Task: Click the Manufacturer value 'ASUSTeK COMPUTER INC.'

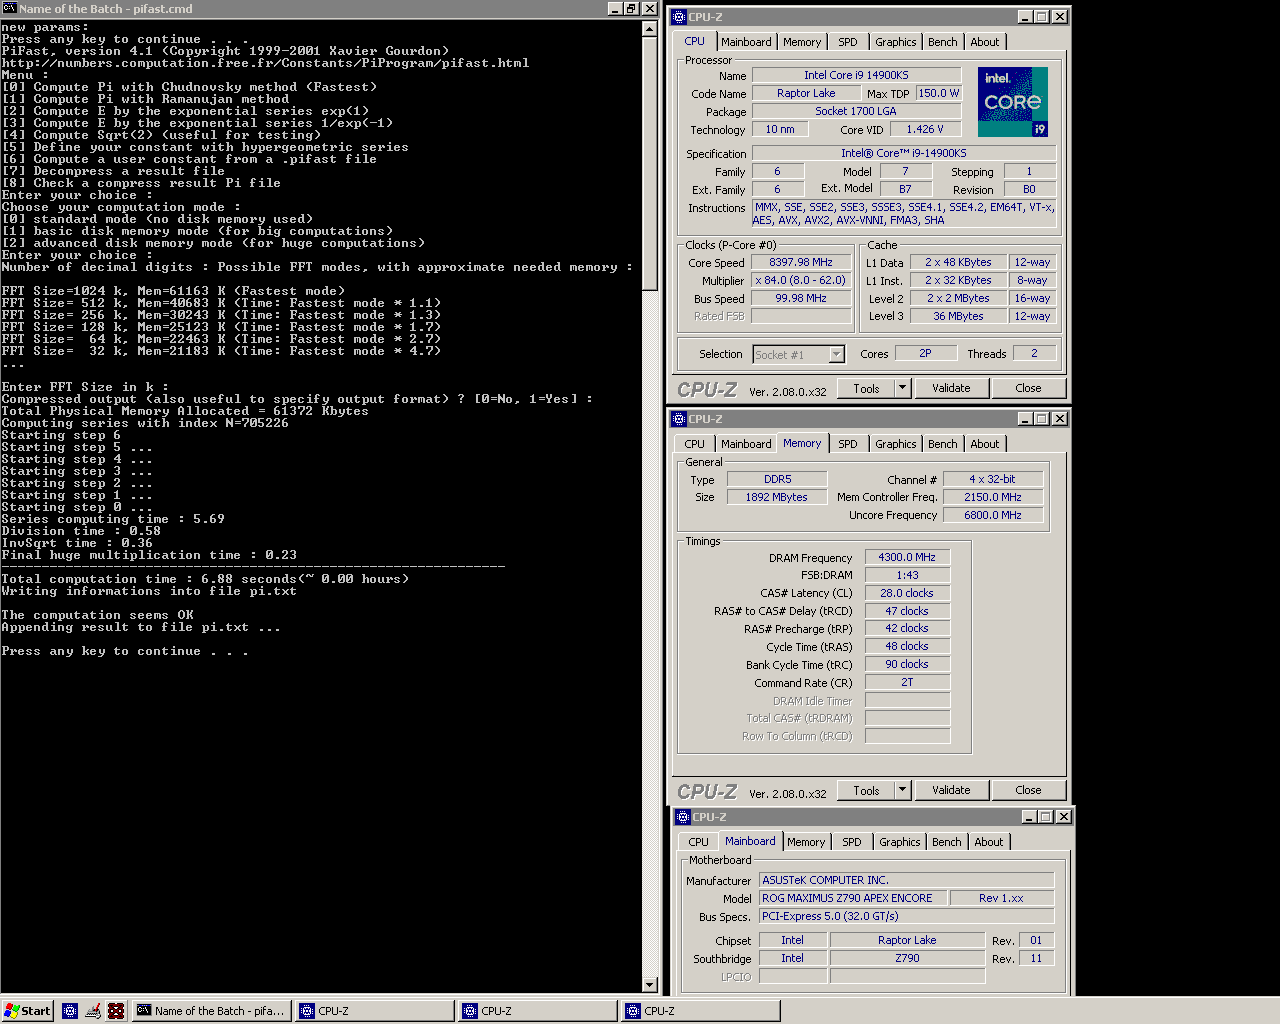Action: click(906, 880)
